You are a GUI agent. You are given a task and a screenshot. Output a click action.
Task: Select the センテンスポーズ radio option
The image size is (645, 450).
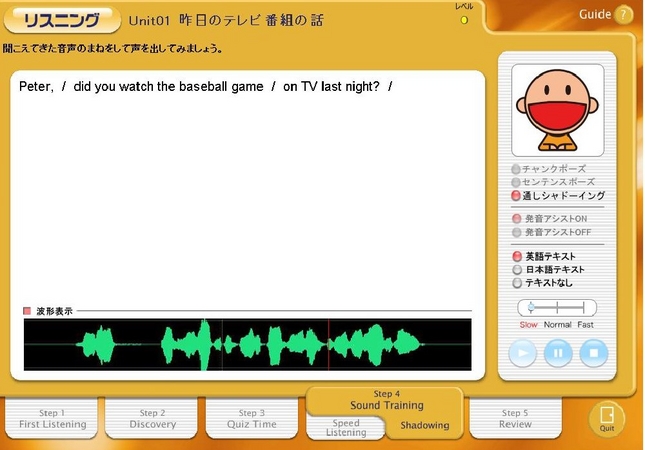516,182
